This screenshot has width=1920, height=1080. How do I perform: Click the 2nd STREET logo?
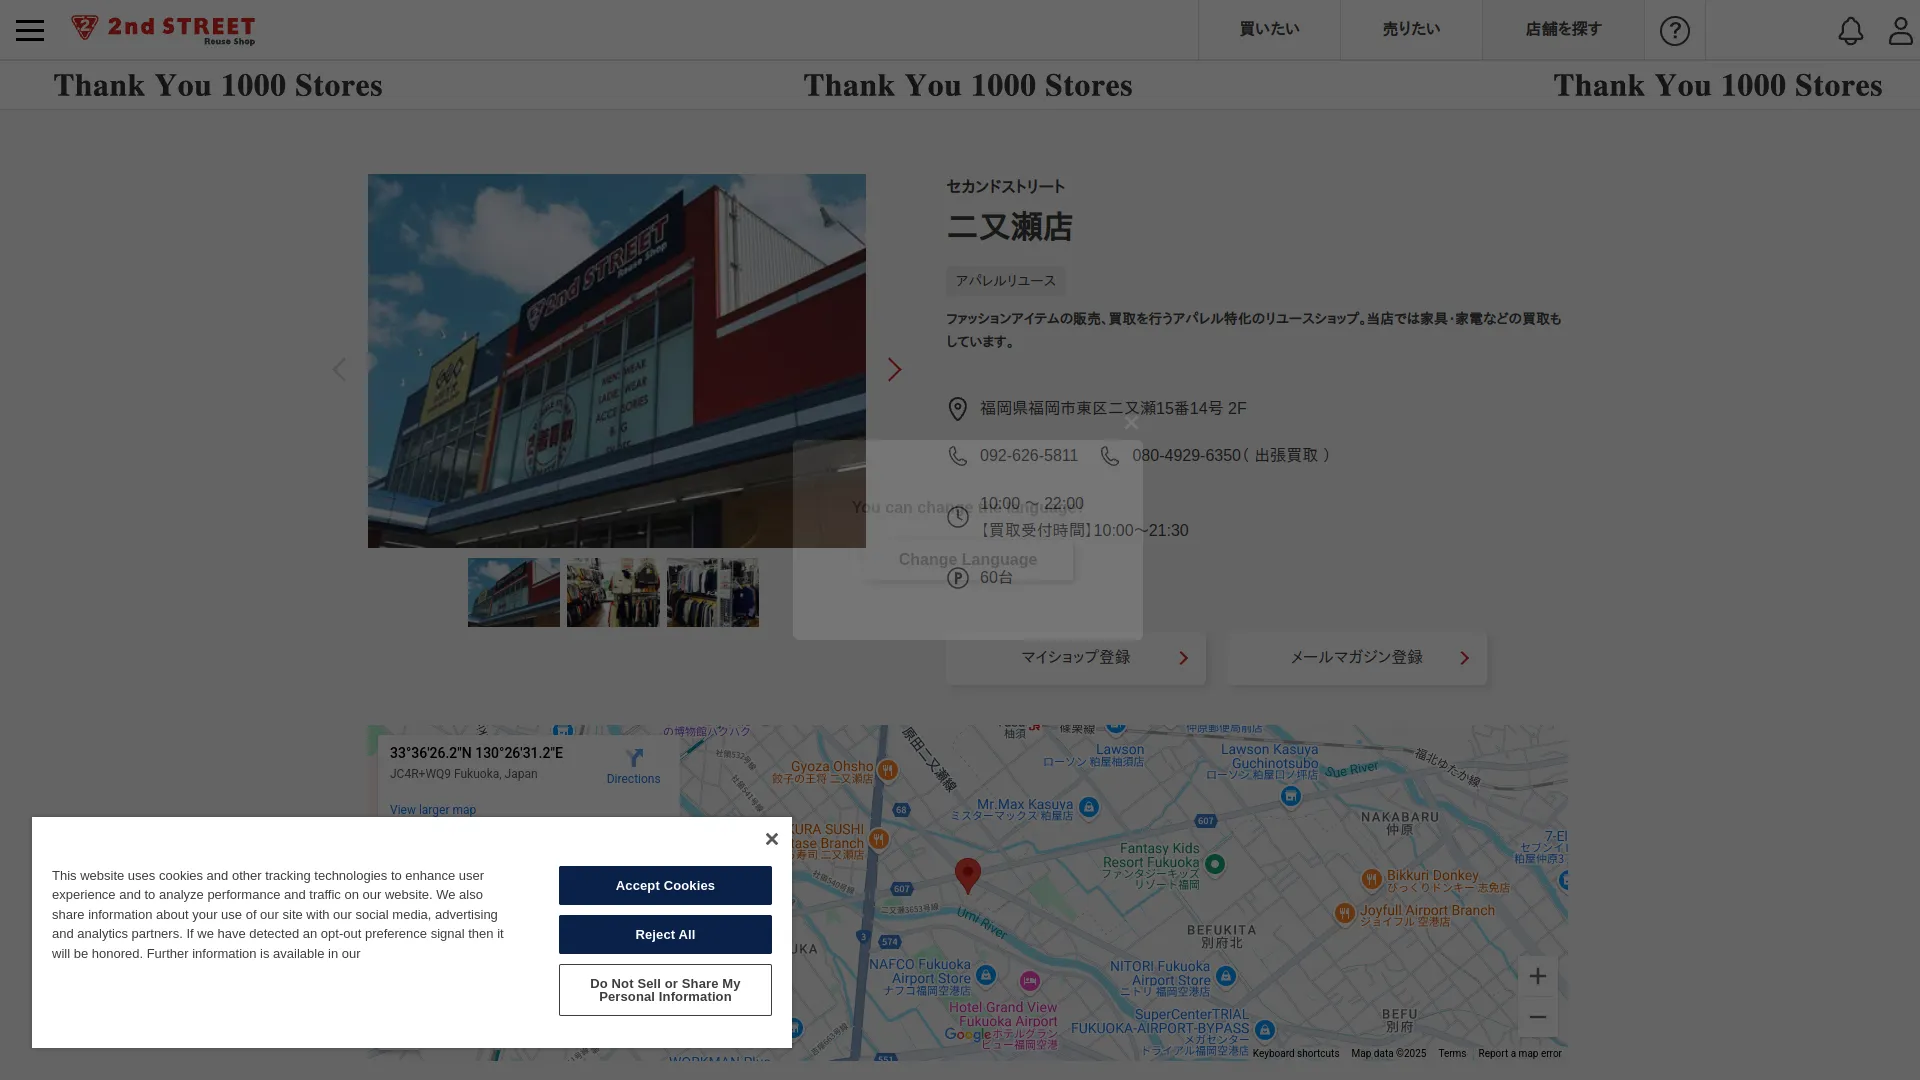163,30
